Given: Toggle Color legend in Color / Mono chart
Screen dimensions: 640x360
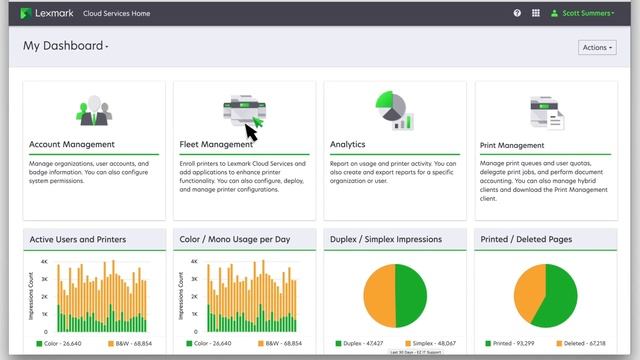Looking at the screenshot, I should point(209,344).
